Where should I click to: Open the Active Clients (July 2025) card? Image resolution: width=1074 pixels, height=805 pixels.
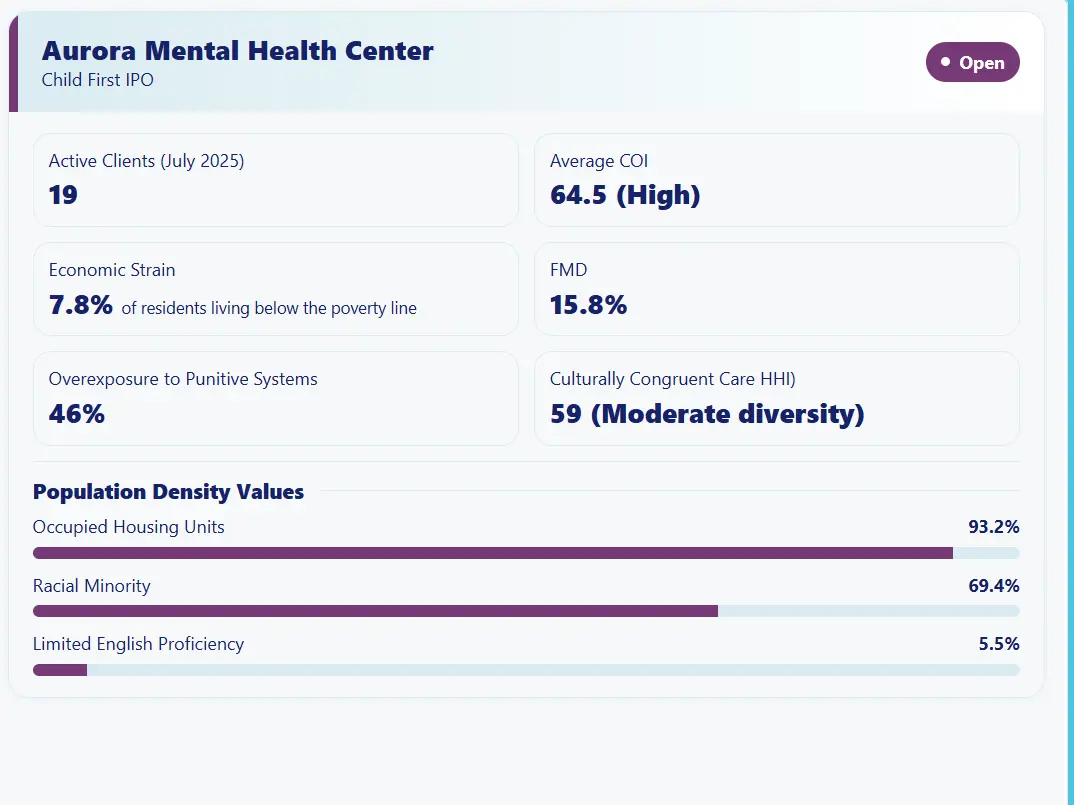[276, 180]
